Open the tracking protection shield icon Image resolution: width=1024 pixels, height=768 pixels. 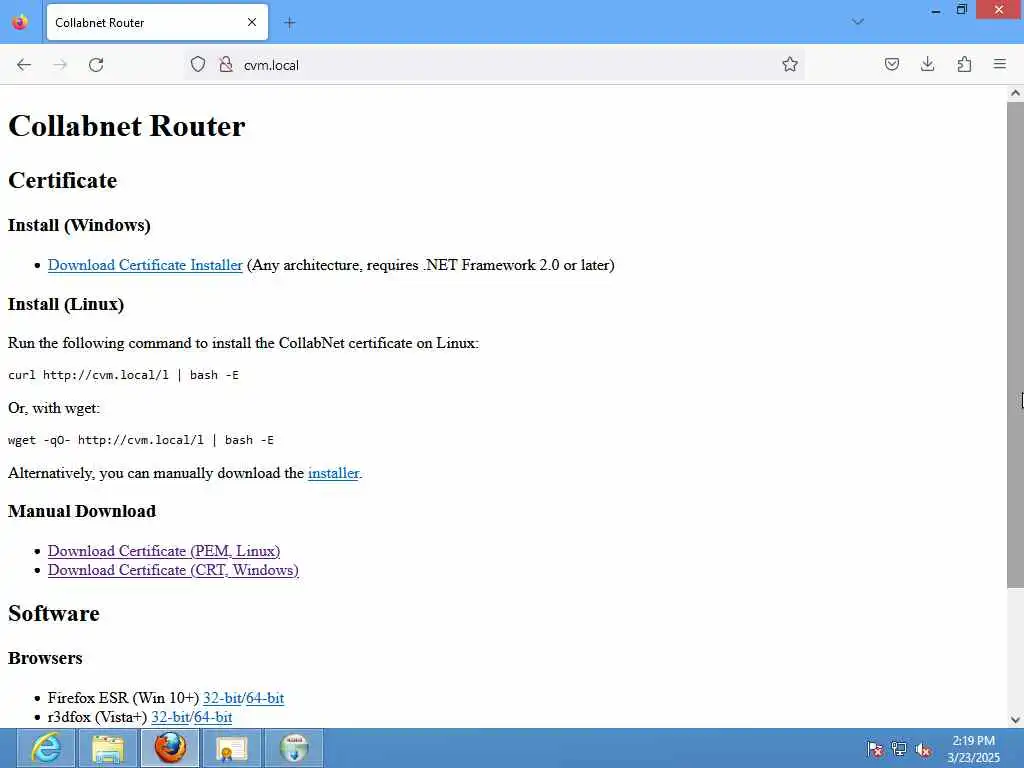coord(198,65)
